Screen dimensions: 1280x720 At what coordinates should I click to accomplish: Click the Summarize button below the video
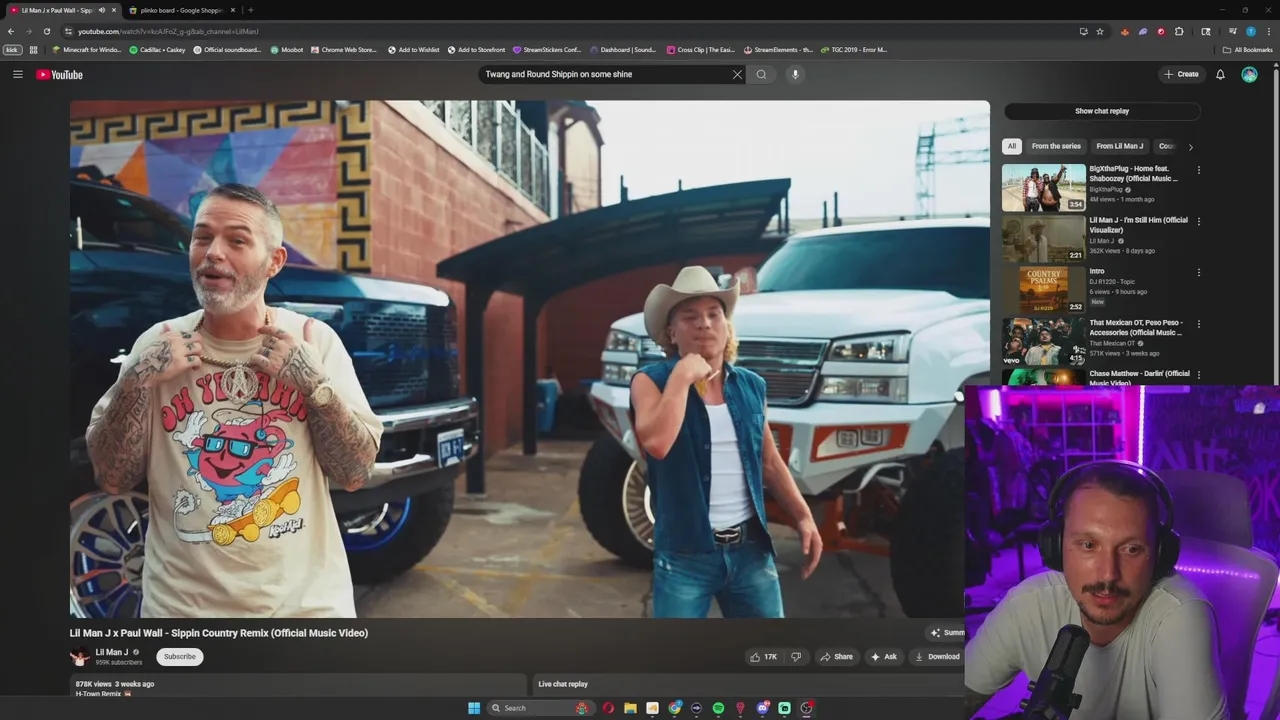pyautogui.click(x=947, y=632)
